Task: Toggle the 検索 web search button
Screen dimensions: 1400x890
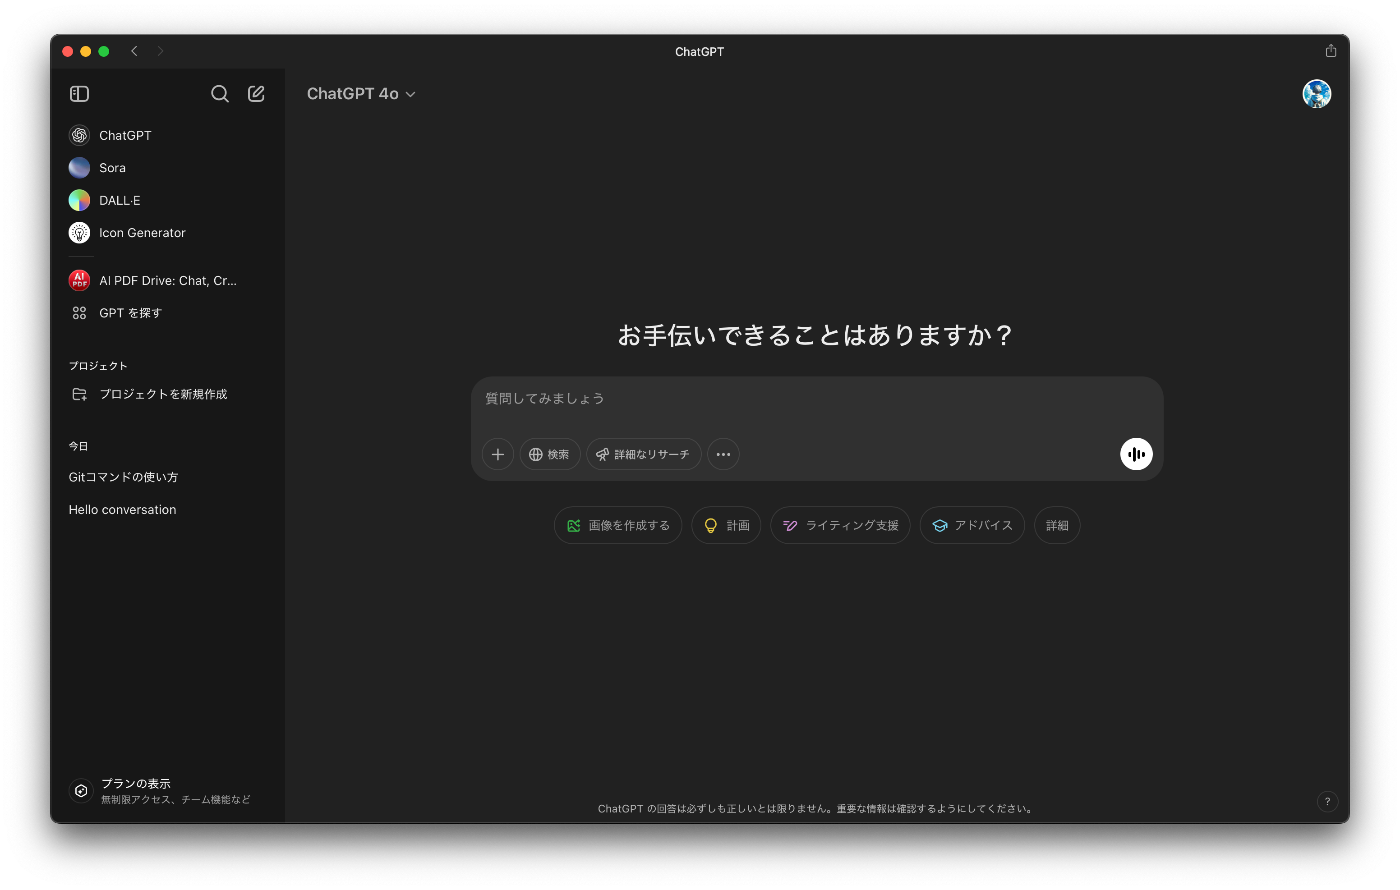Action: [x=550, y=454]
